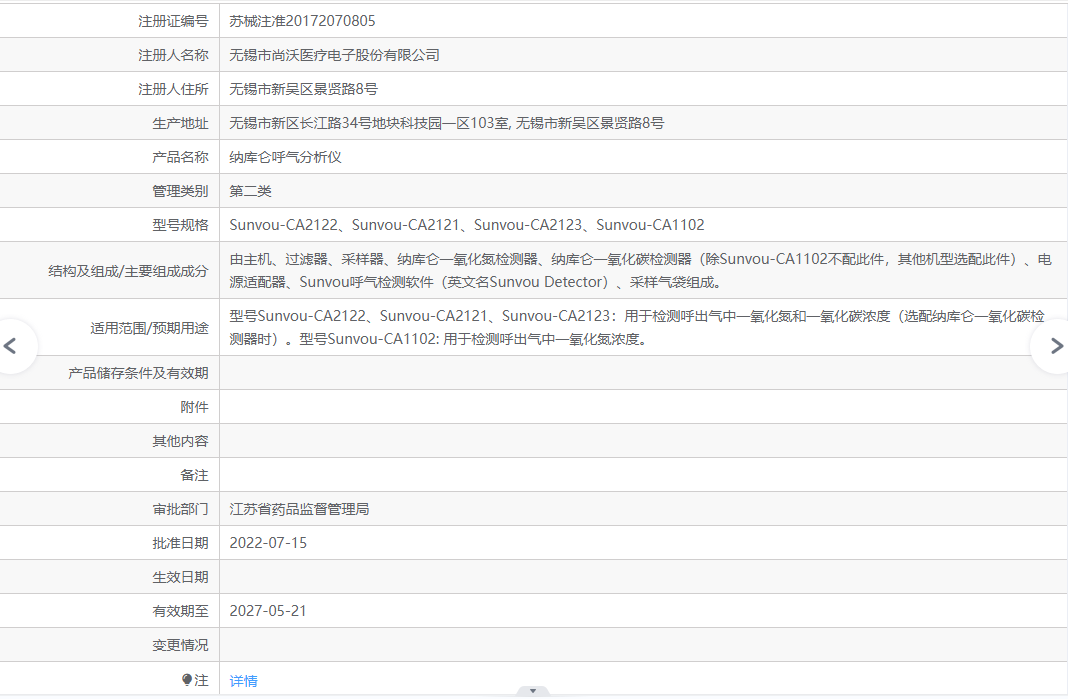Click the 产品储存条件及有效期 label

(138, 373)
